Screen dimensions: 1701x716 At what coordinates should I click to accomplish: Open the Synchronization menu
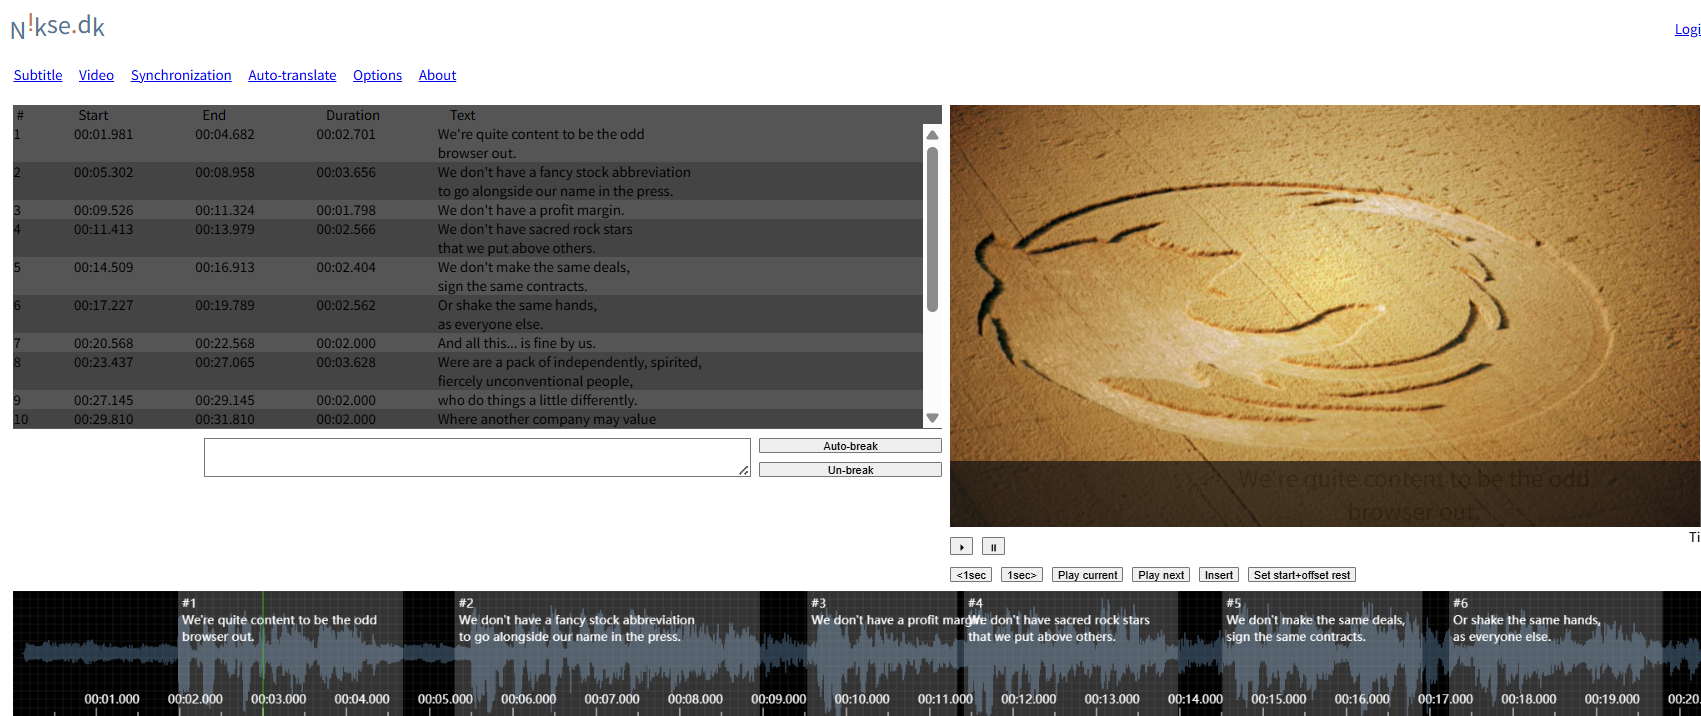point(181,75)
